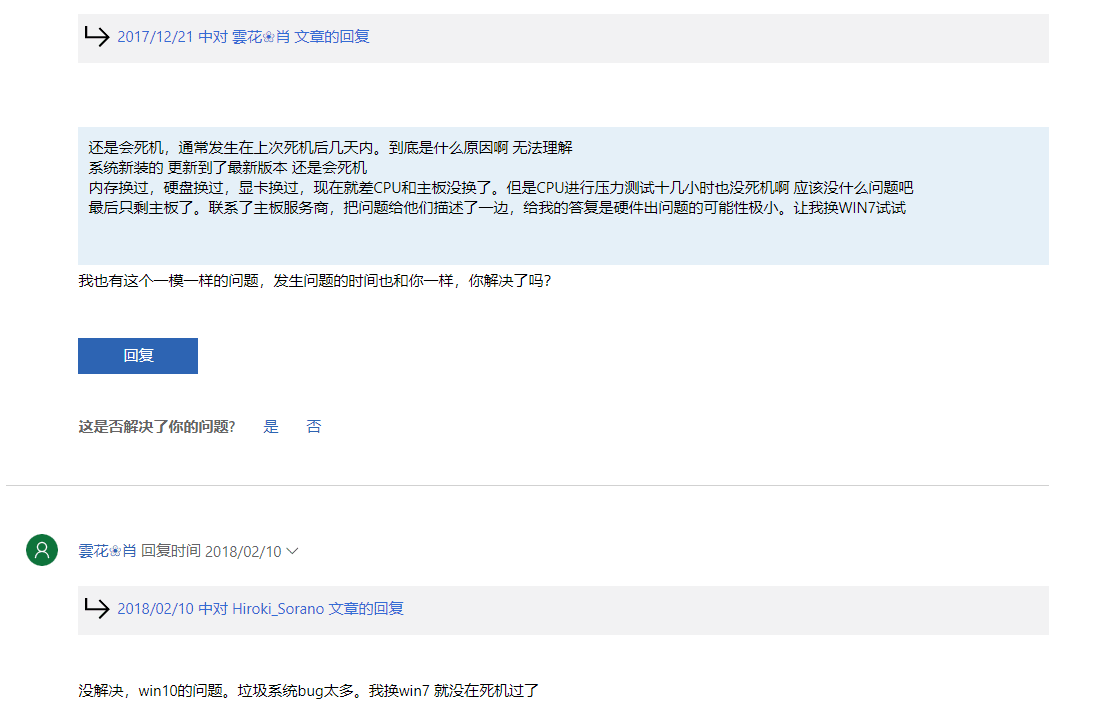
Task: Click the quoted line starting with 内存换过
Action: pyautogui.click(x=500, y=188)
